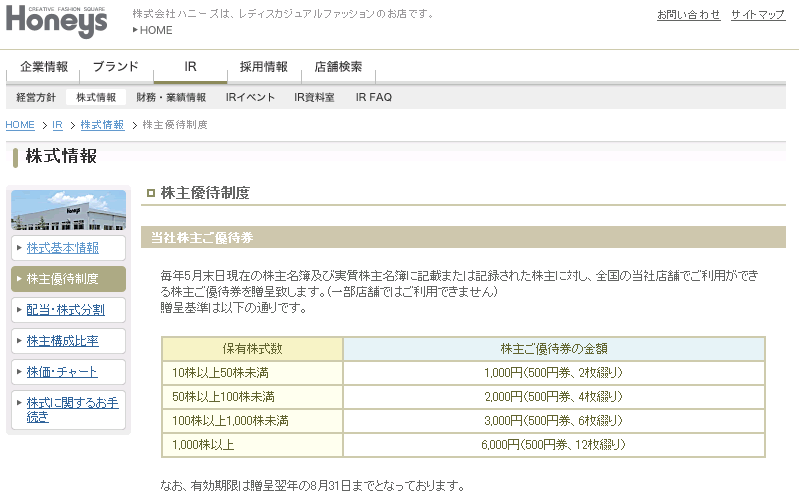Click the 10株以上50株未満 cell
Image resolution: width=799 pixels, height=499 pixels.
pyautogui.click(x=252, y=373)
